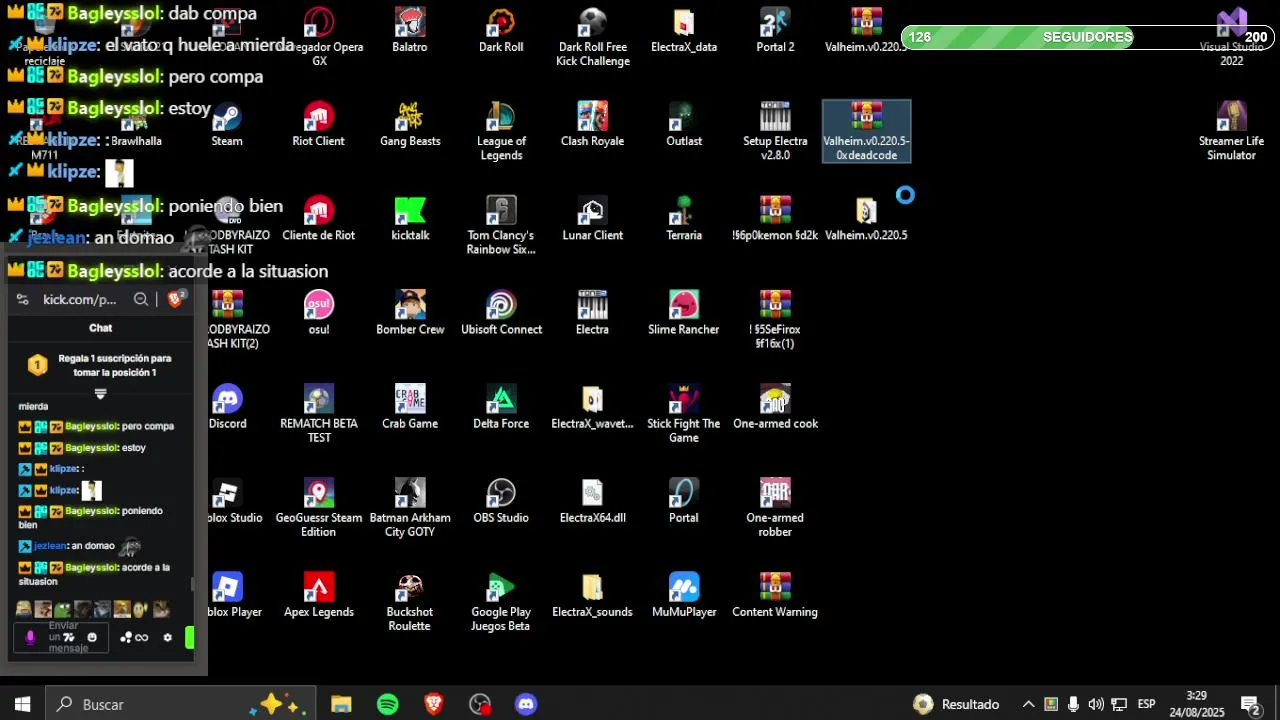Viewport: 1280px width, 720px height.
Task: Open Brave Shields in the chat popup
Action: coord(176,298)
